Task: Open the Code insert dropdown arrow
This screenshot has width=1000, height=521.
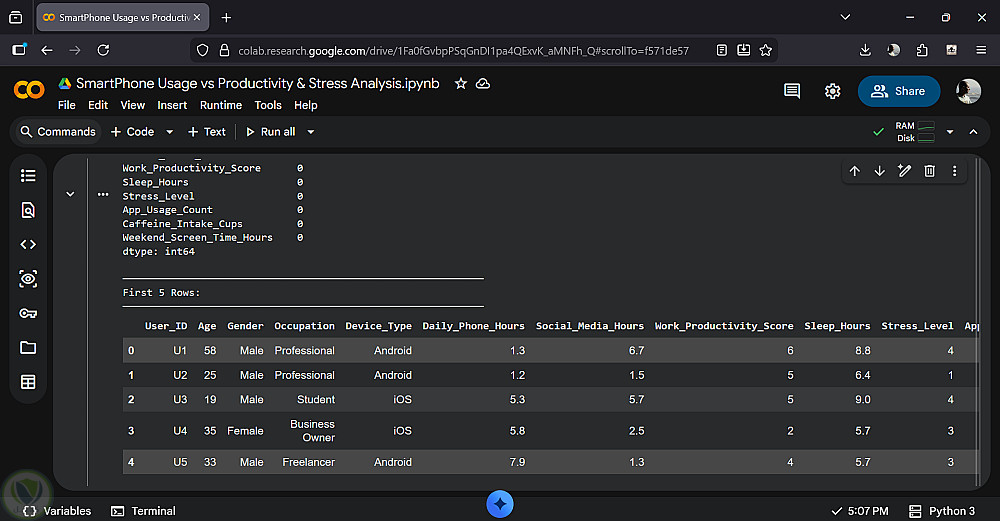Action: (x=169, y=132)
